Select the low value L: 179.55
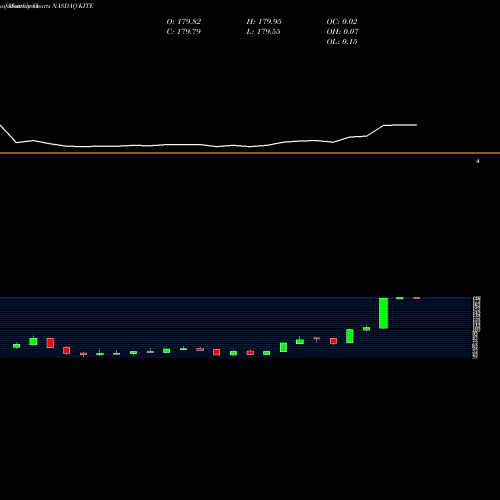Image resolution: width=500 pixels, height=500 pixels. pos(263,32)
